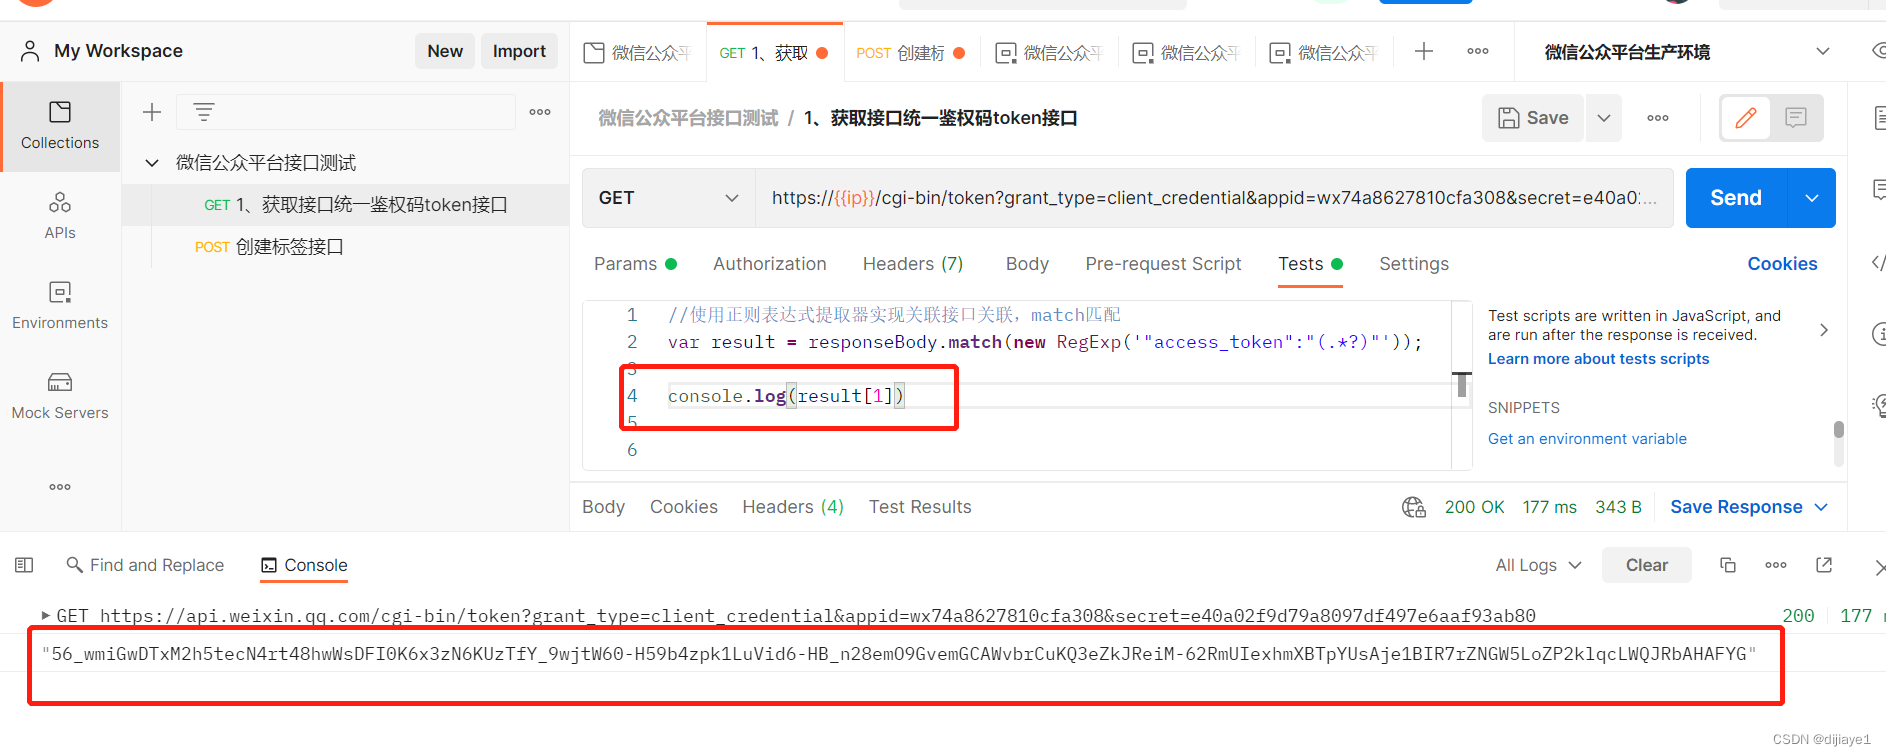Open tab bar more options ellipsis

click(x=1478, y=51)
